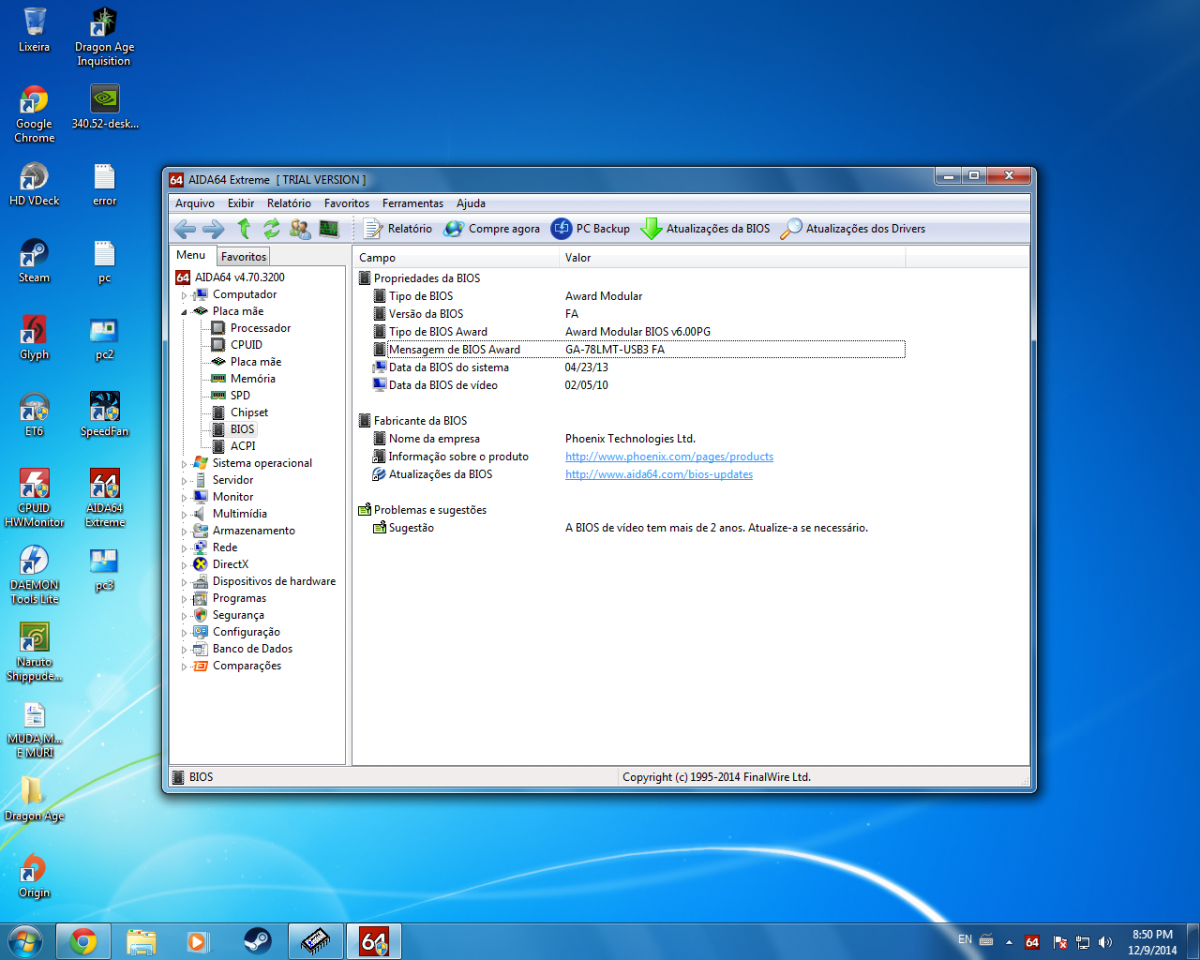Screen dimensions: 1200x960
Task: Open SpeedFan desktop icon
Action: click(104, 415)
